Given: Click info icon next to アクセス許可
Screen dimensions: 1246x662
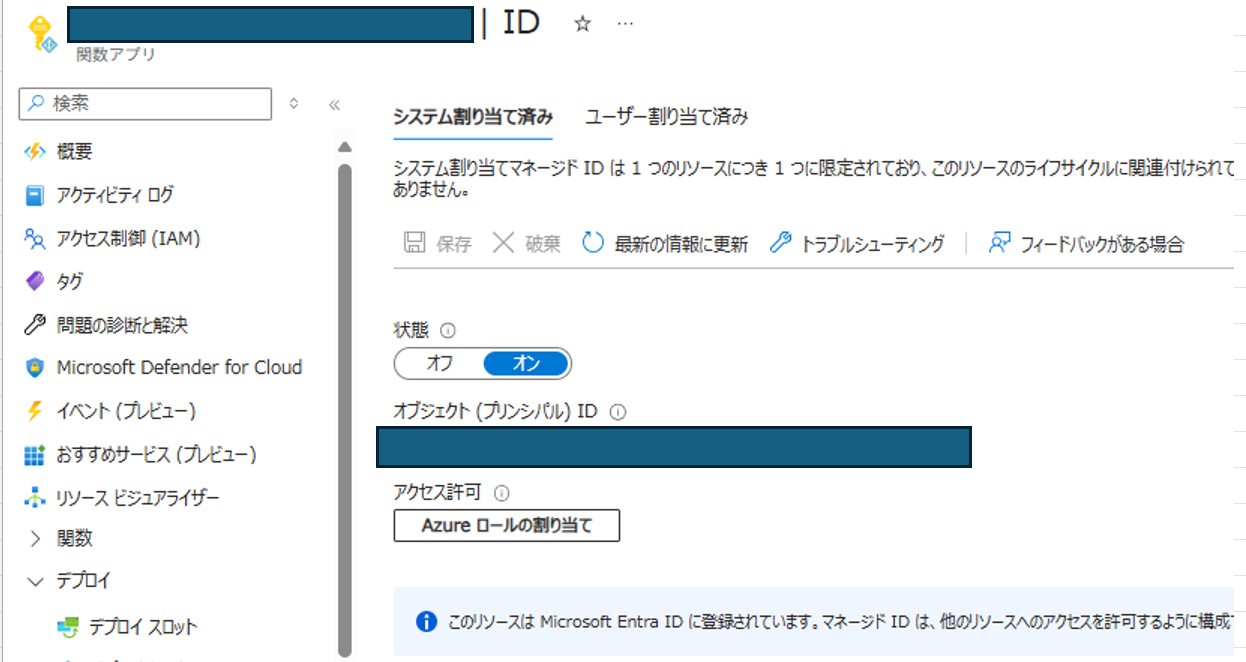Looking at the screenshot, I should [502, 492].
